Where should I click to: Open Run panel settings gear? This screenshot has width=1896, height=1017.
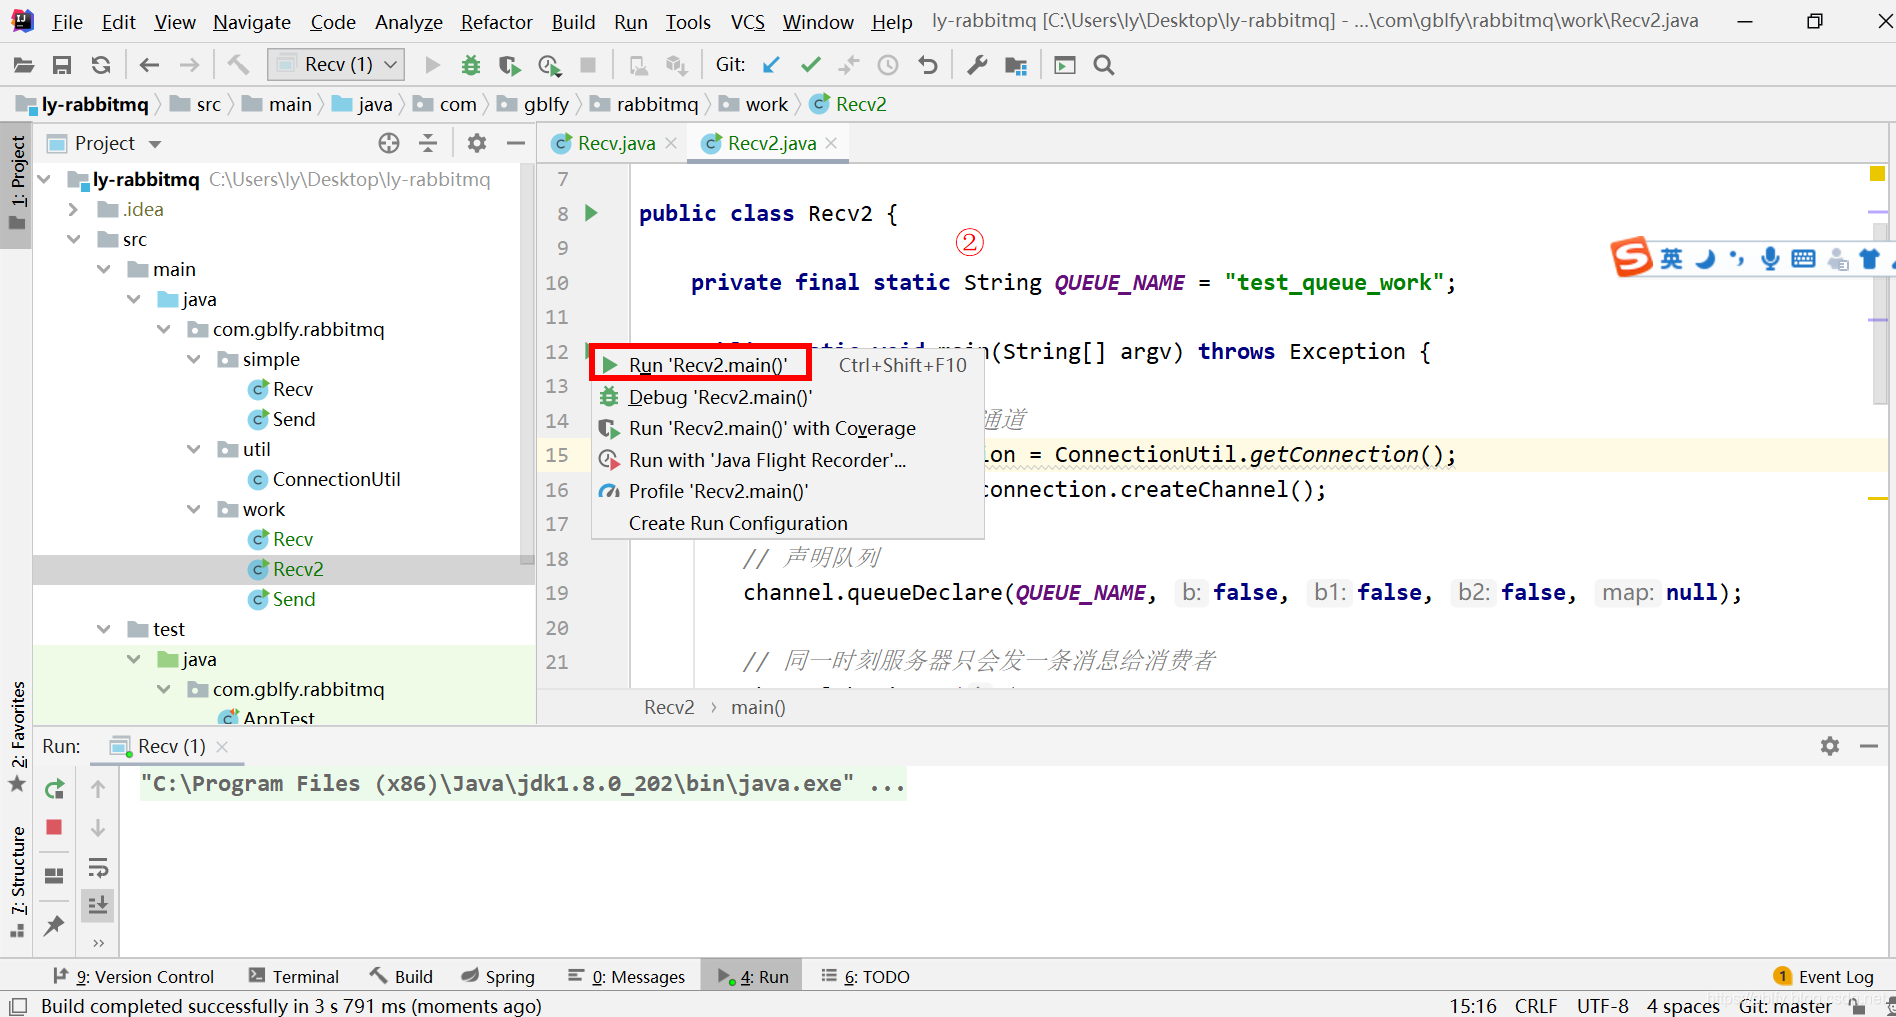click(1830, 746)
